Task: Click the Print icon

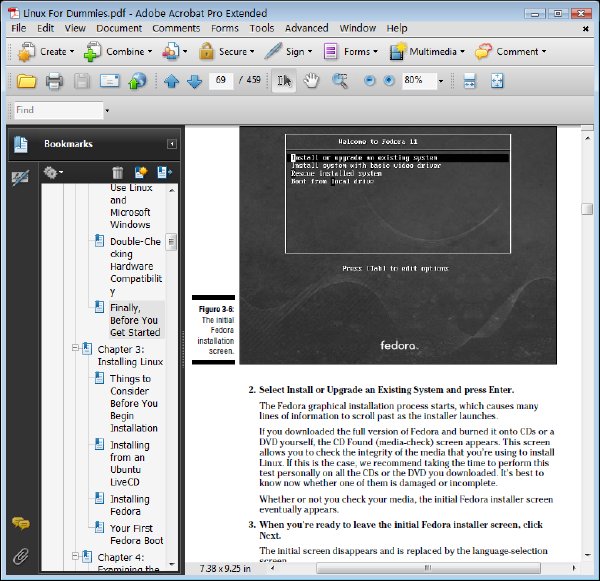Action: pyautogui.click(x=54, y=81)
